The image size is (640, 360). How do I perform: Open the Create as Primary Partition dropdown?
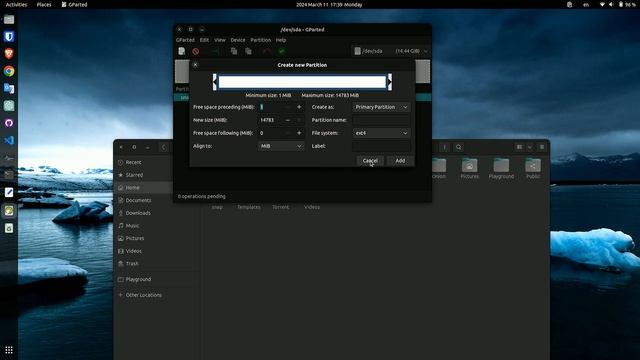(x=381, y=107)
